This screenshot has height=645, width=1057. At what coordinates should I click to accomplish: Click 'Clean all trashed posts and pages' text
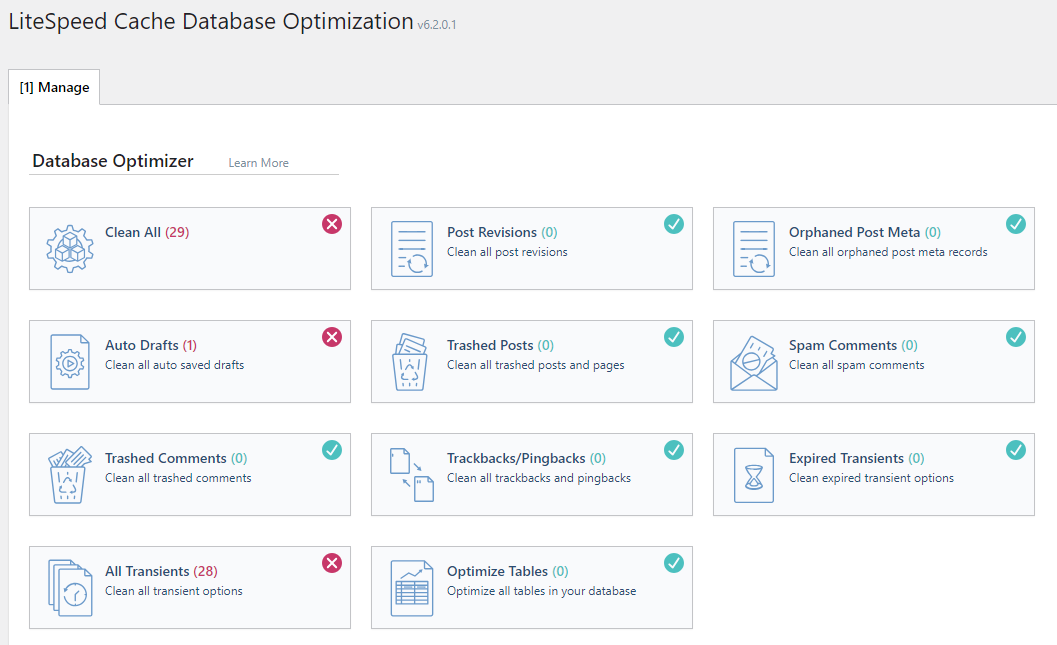point(535,365)
